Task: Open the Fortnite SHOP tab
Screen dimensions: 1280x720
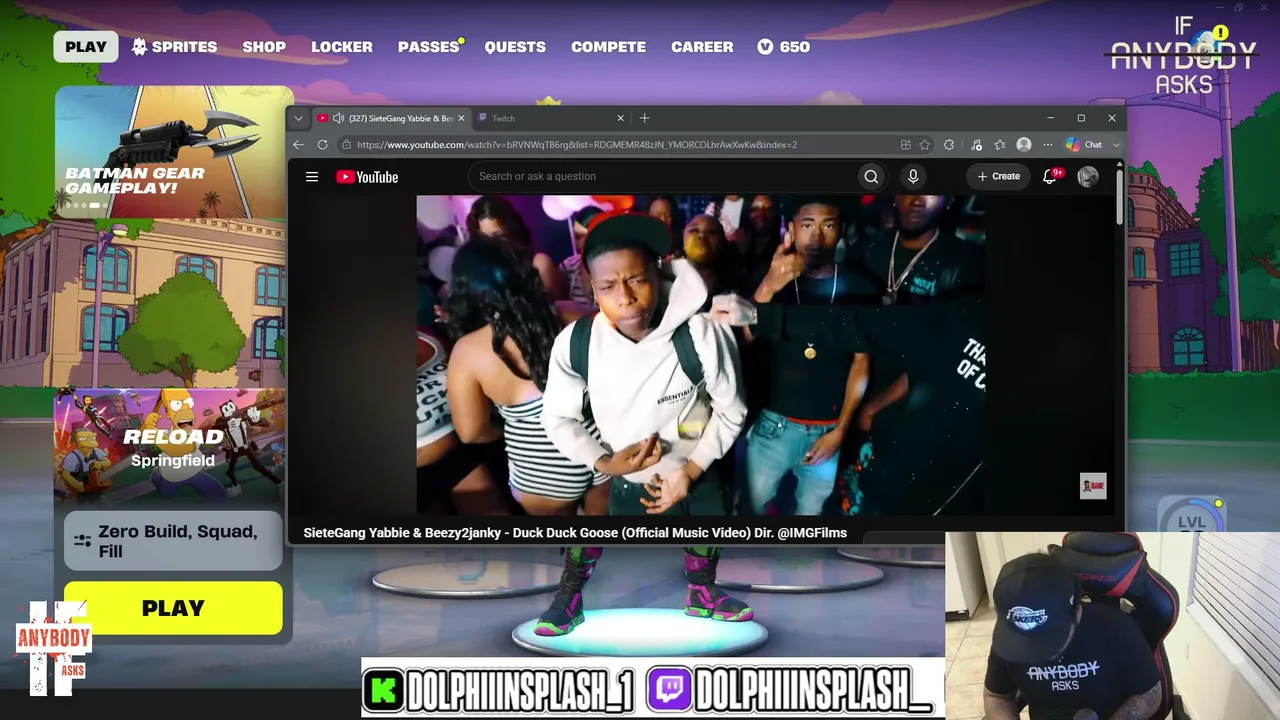Action: (x=264, y=47)
